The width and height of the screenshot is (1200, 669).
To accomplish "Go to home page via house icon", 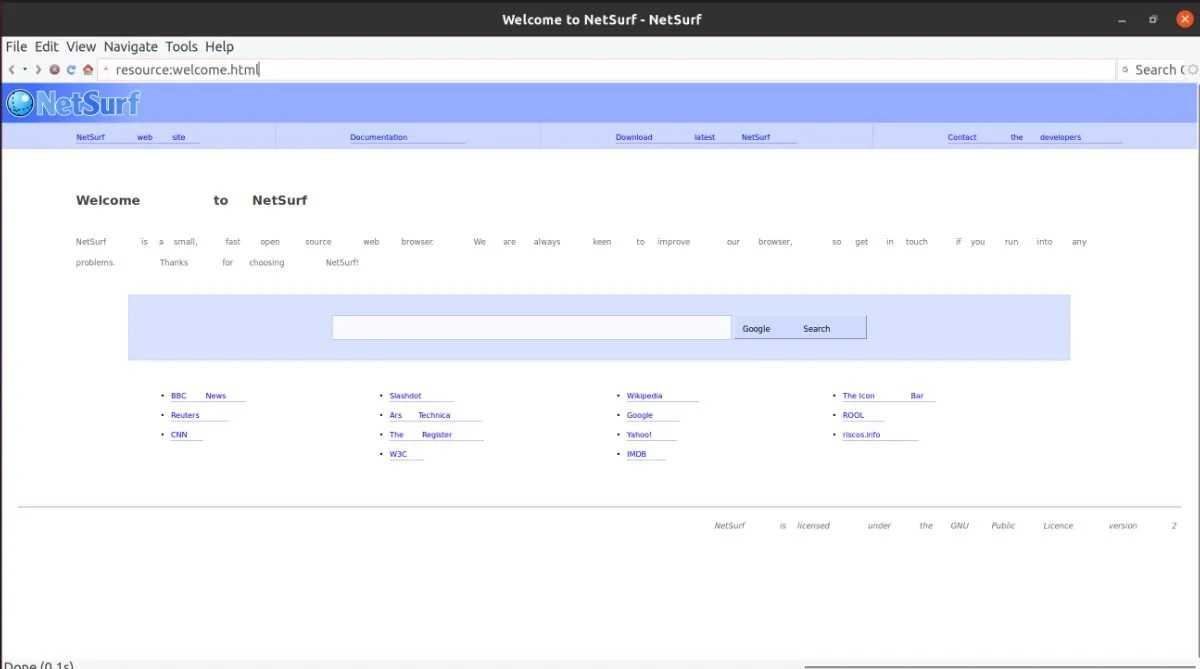I will coord(88,70).
